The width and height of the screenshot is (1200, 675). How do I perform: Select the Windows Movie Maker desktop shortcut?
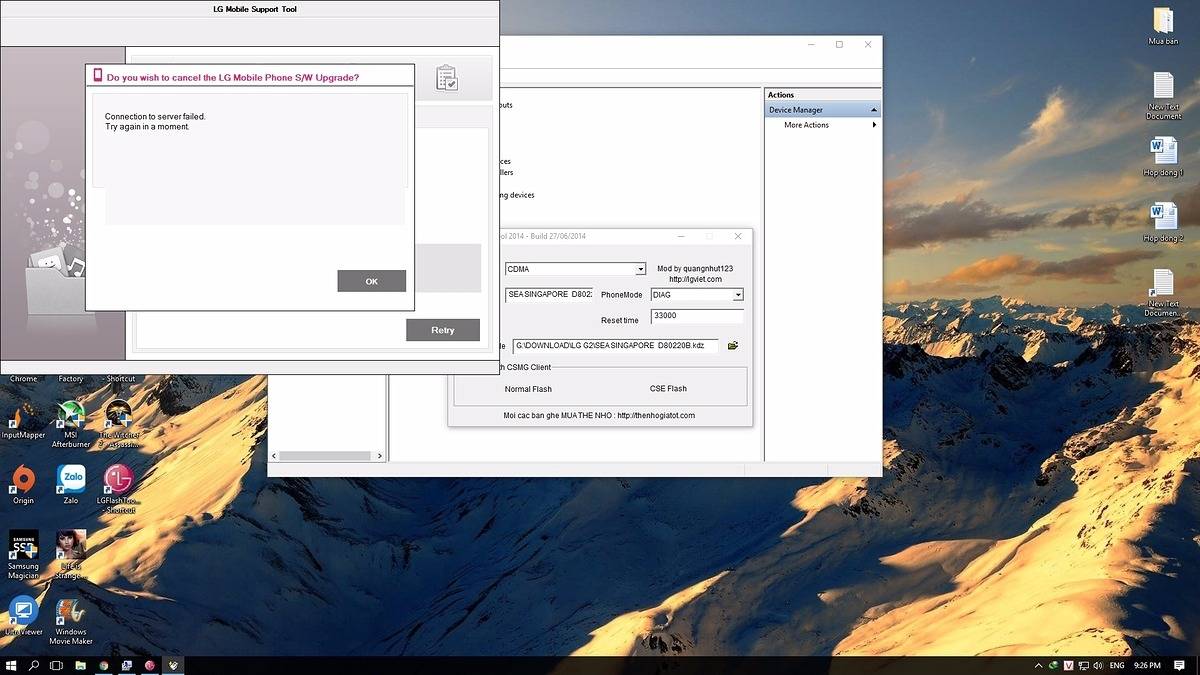[71, 621]
